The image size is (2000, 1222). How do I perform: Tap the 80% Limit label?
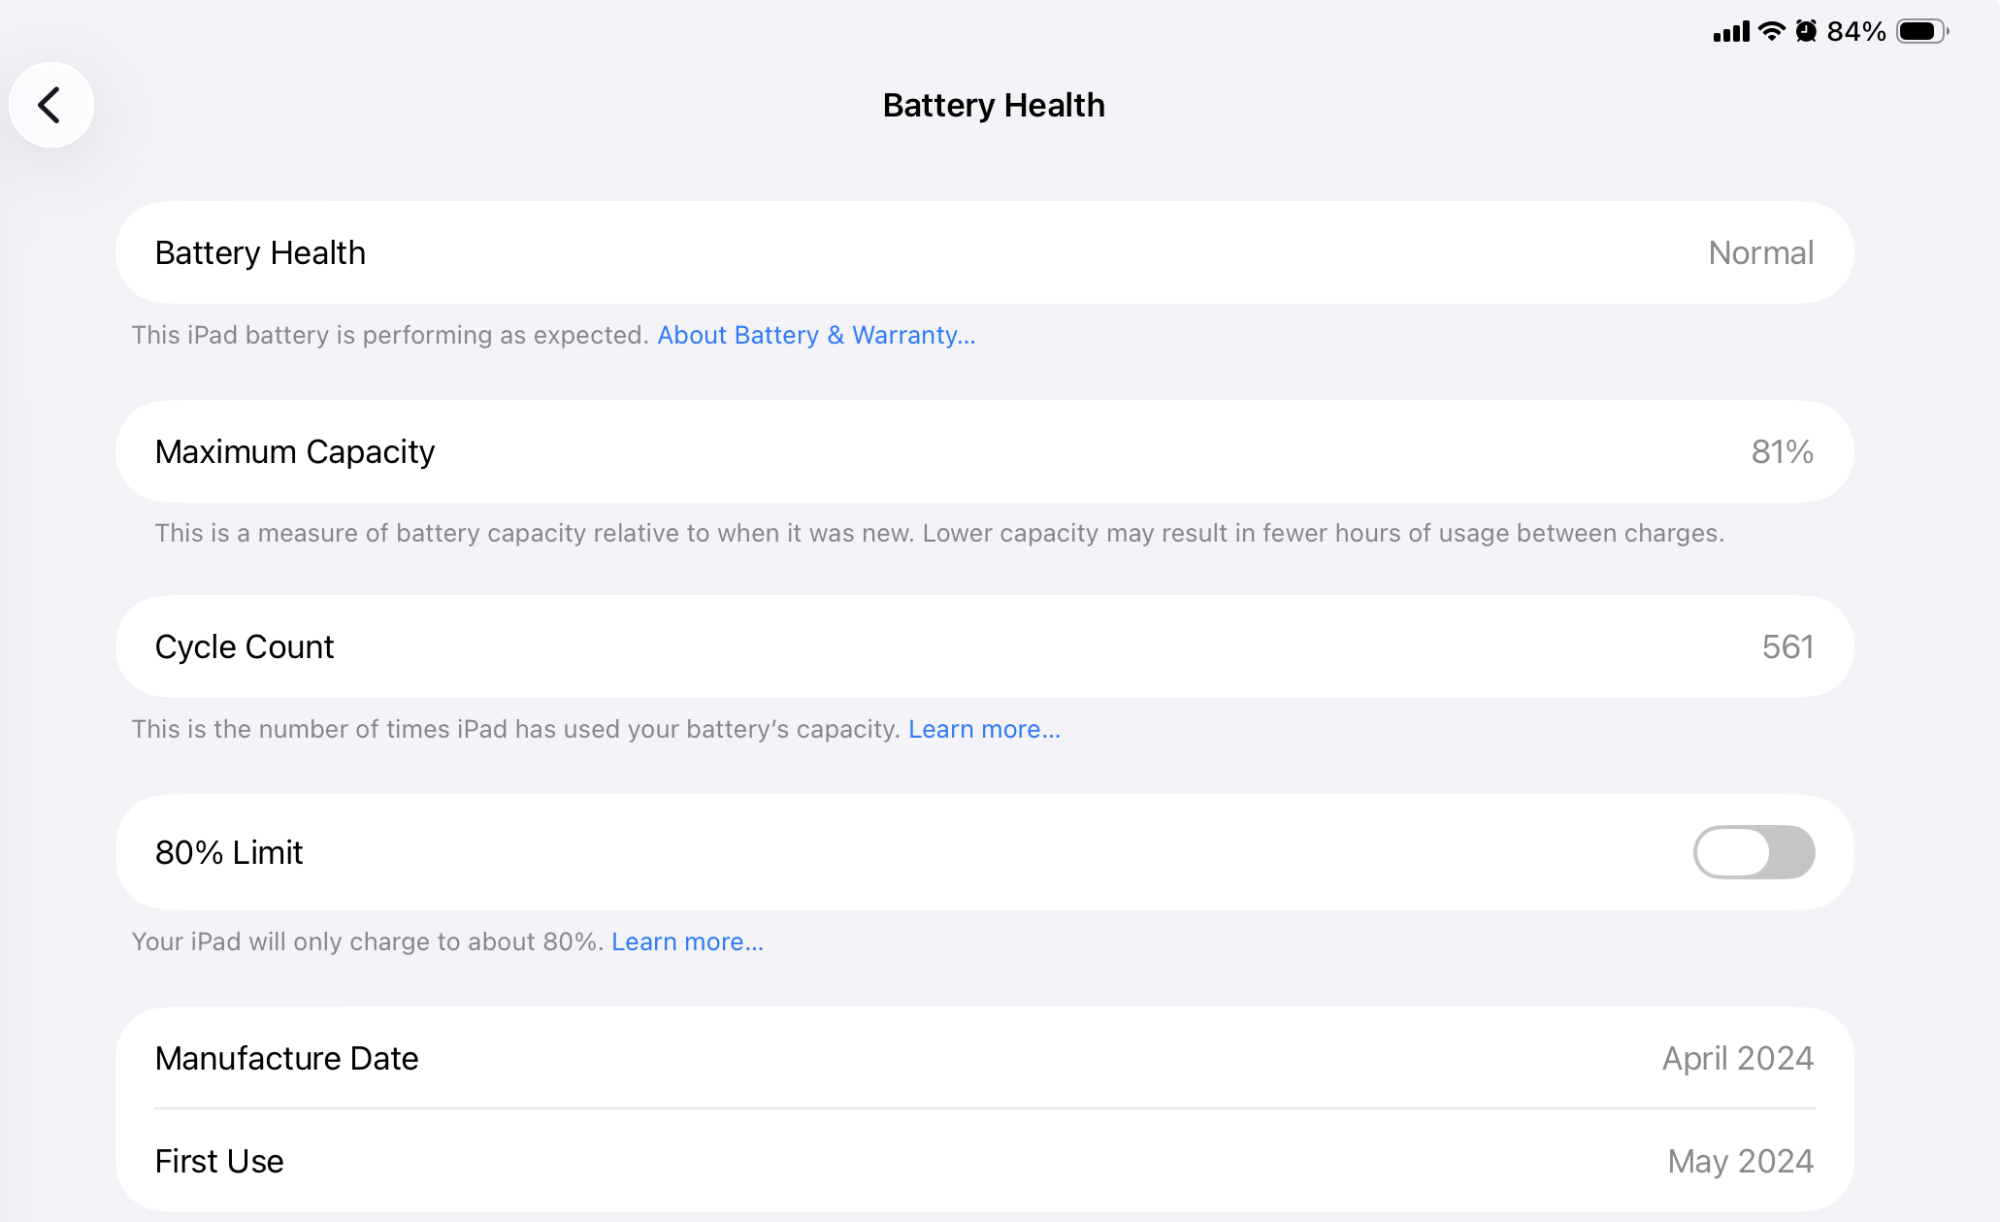point(229,852)
